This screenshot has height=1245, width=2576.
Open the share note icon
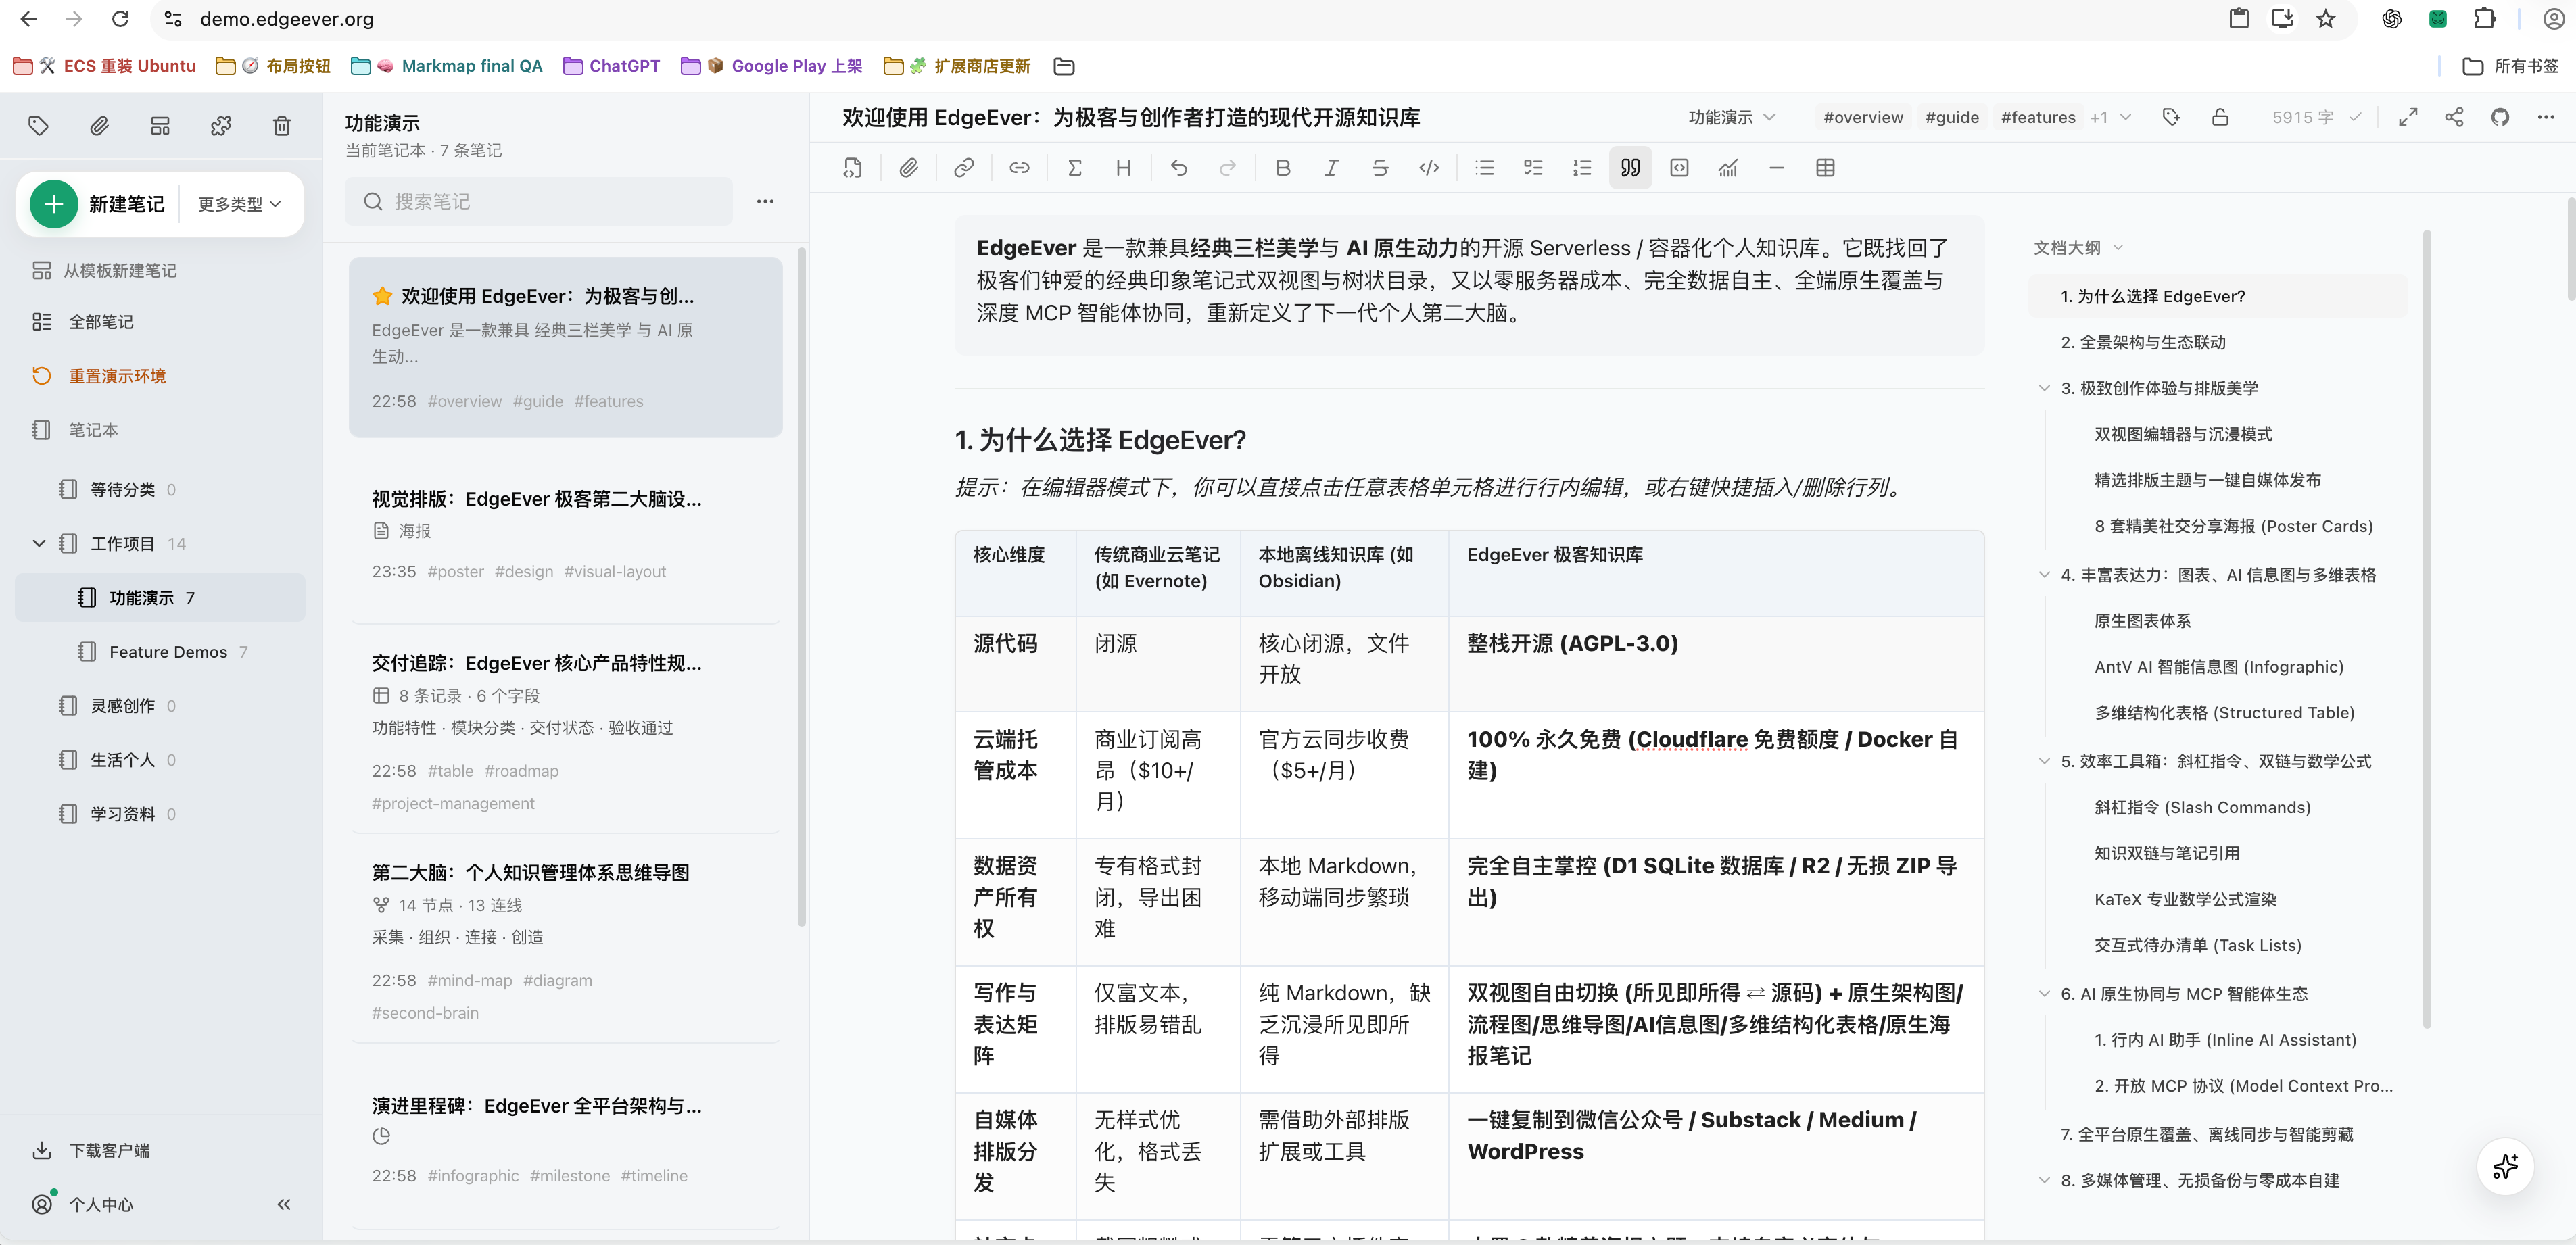[2454, 117]
